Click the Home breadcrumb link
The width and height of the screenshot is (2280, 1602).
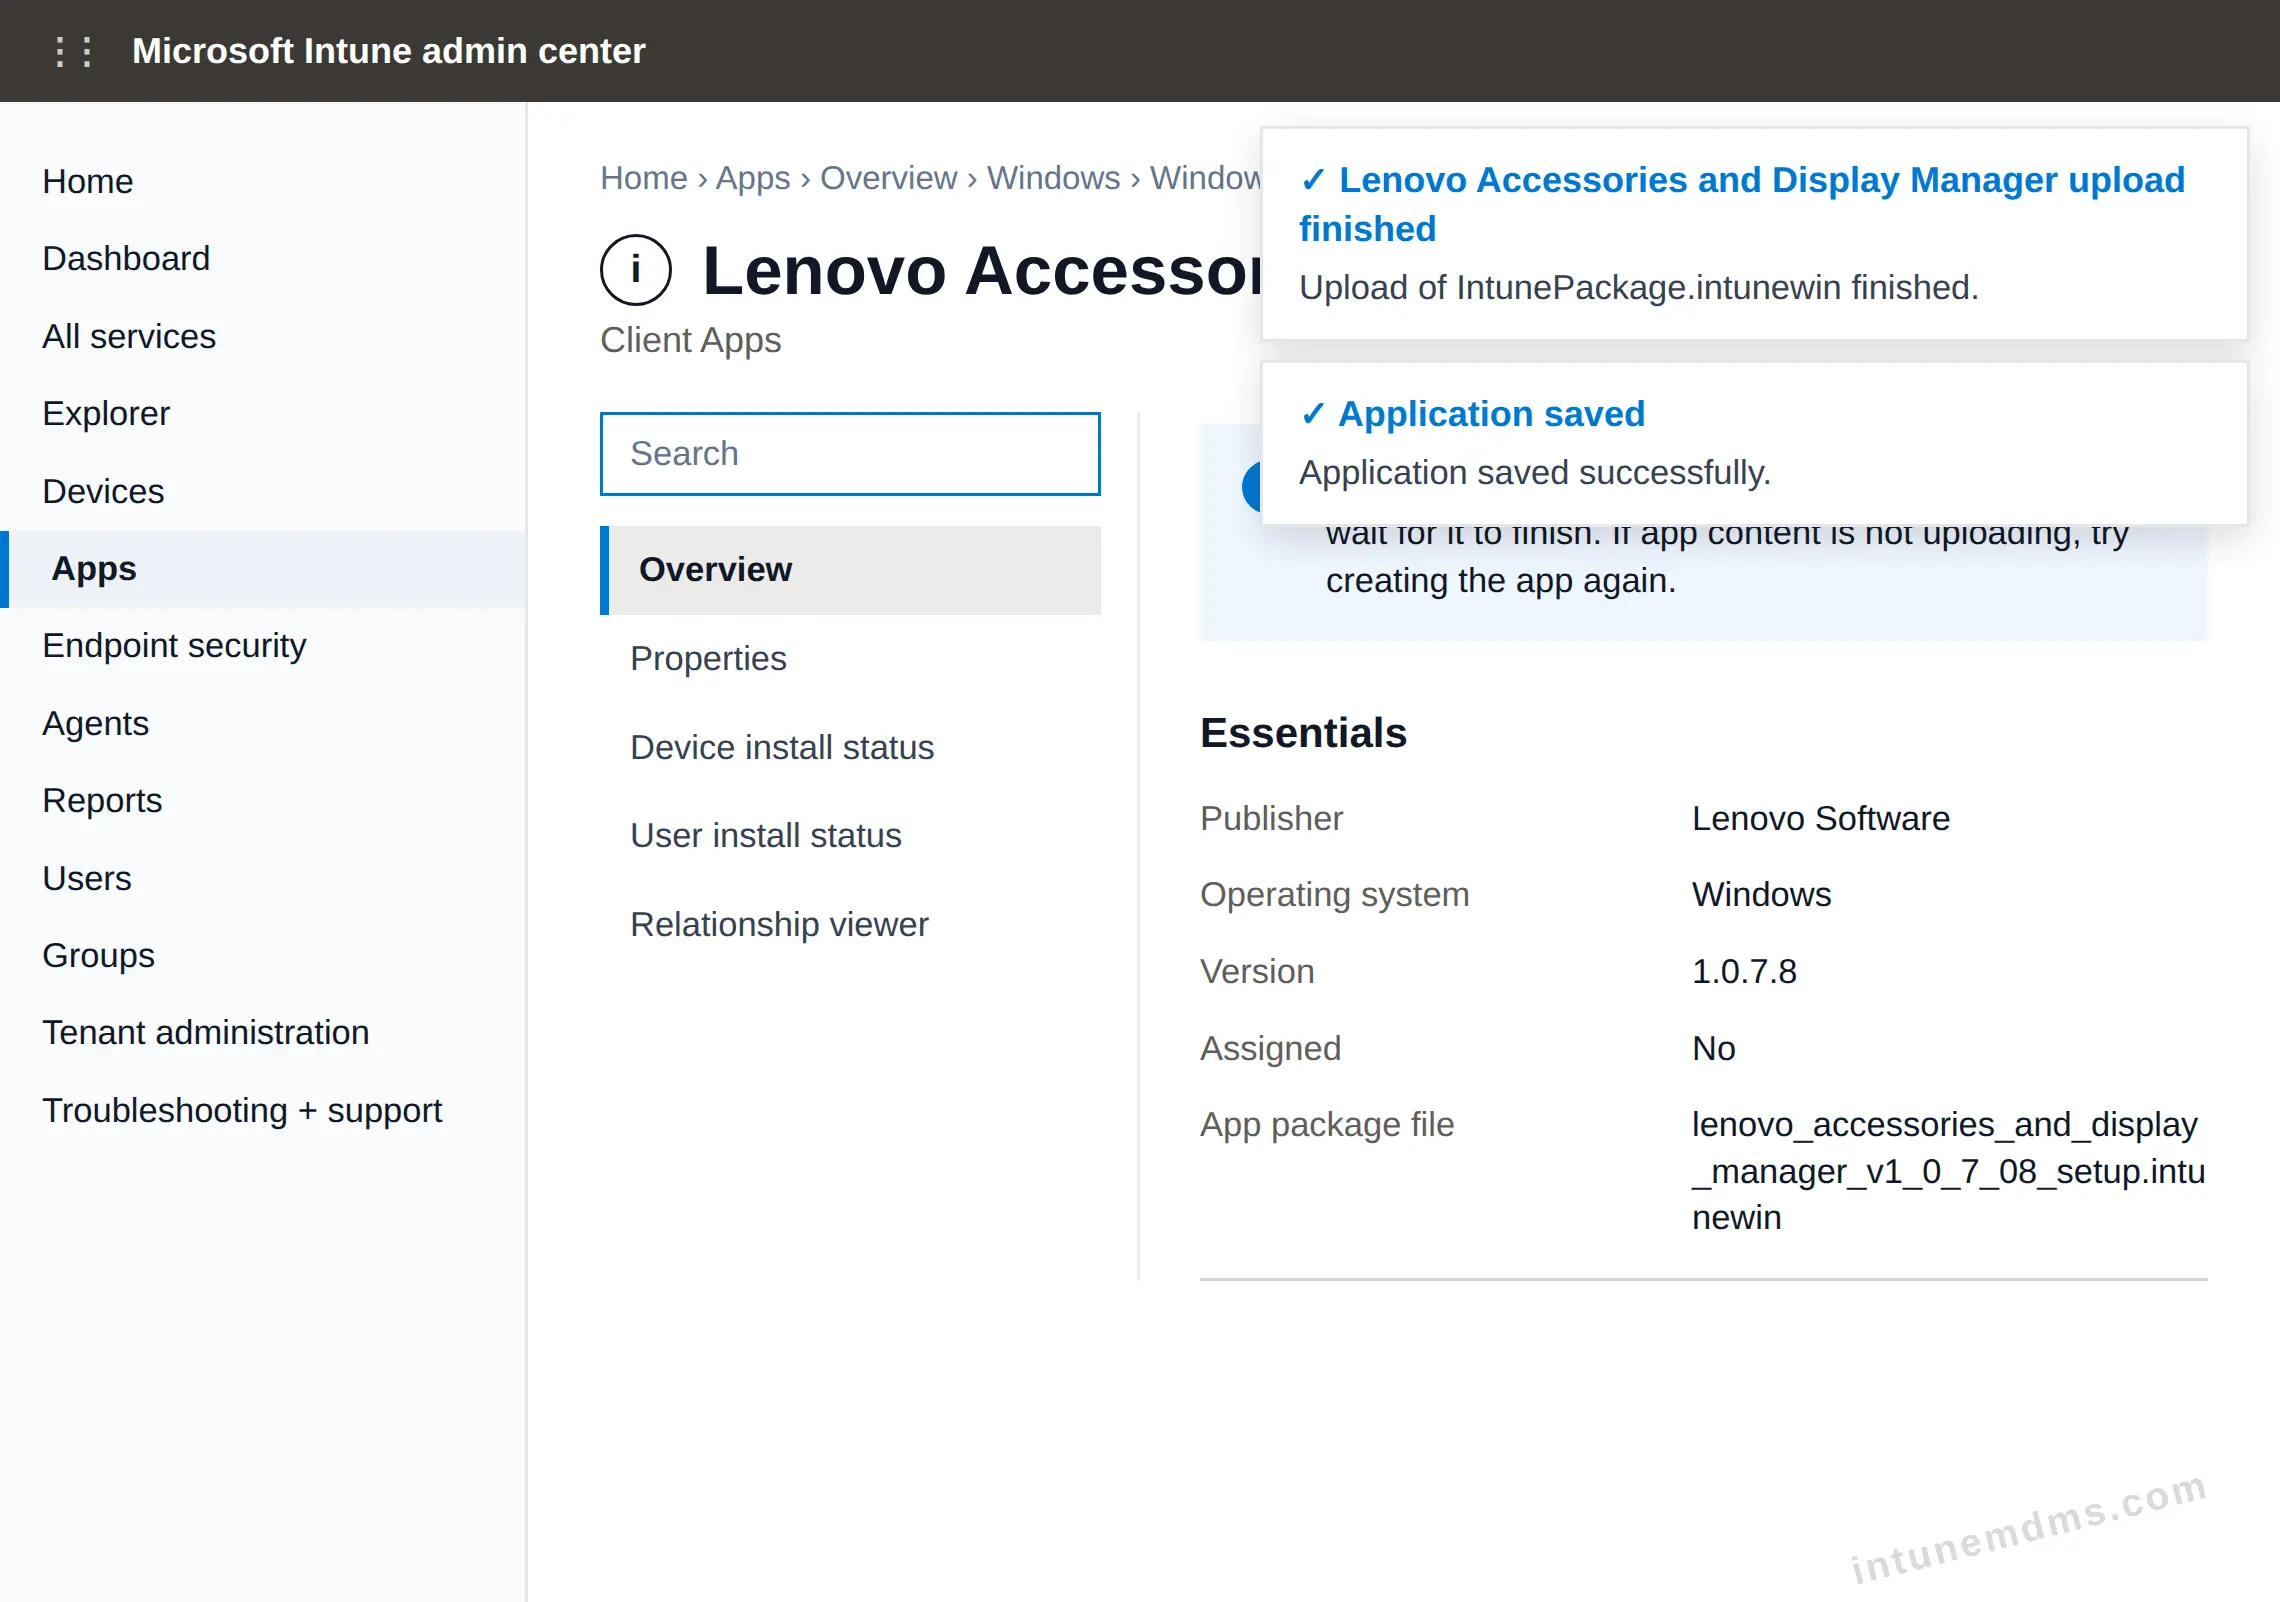click(644, 178)
